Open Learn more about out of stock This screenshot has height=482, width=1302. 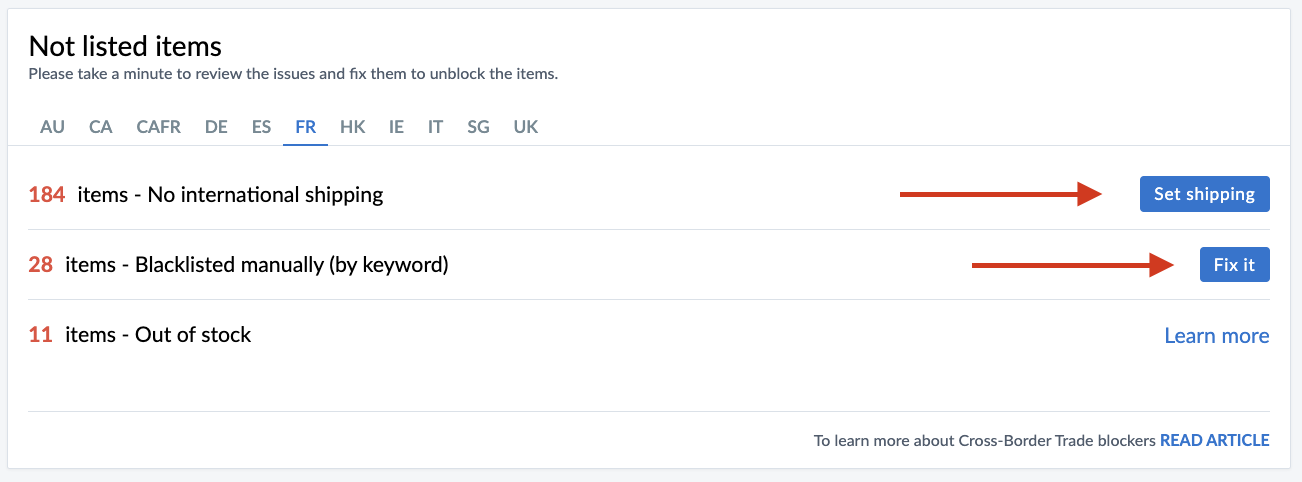click(1216, 336)
